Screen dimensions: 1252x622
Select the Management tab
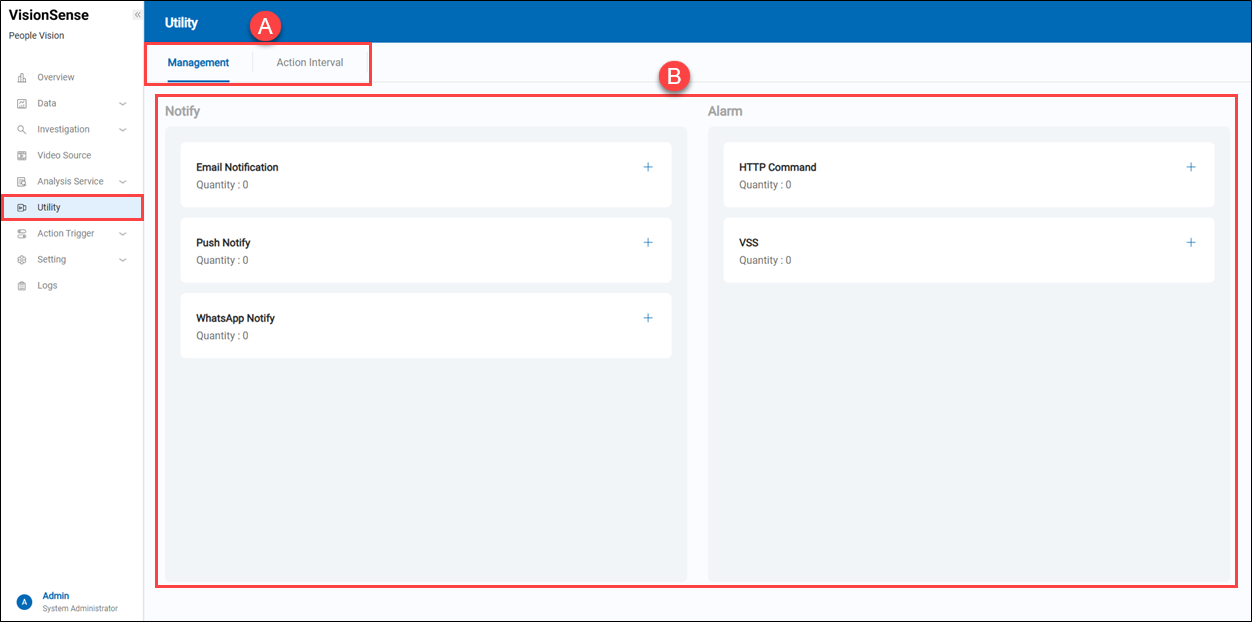point(198,63)
